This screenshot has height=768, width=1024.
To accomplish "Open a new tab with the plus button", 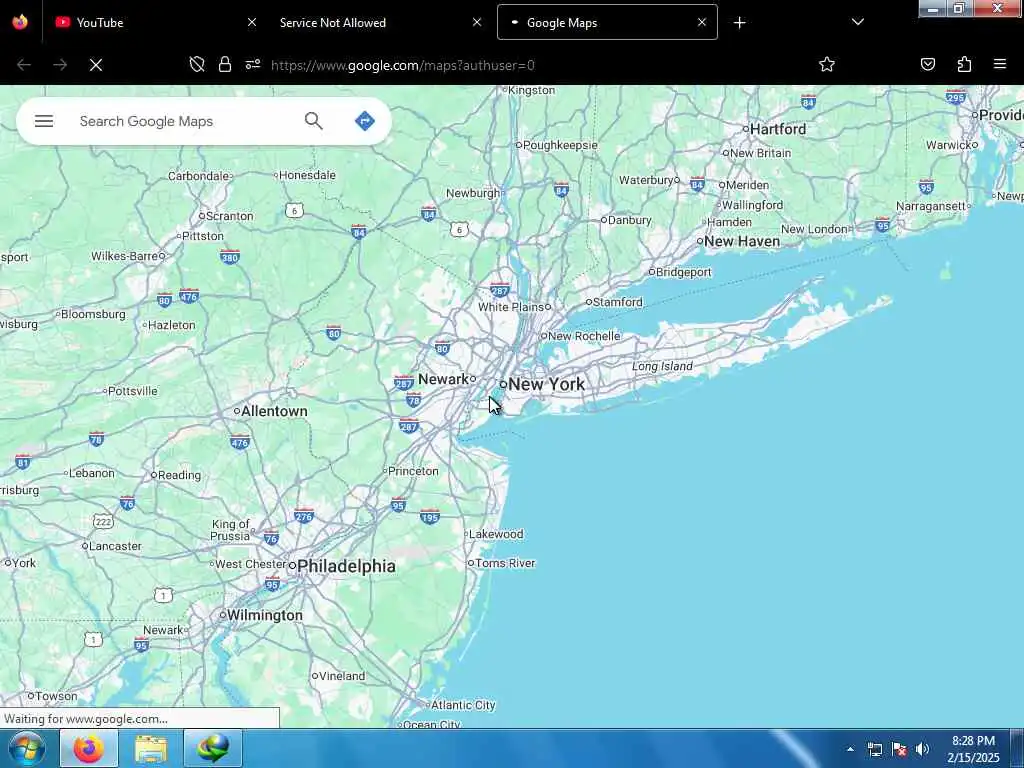I will click(739, 23).
